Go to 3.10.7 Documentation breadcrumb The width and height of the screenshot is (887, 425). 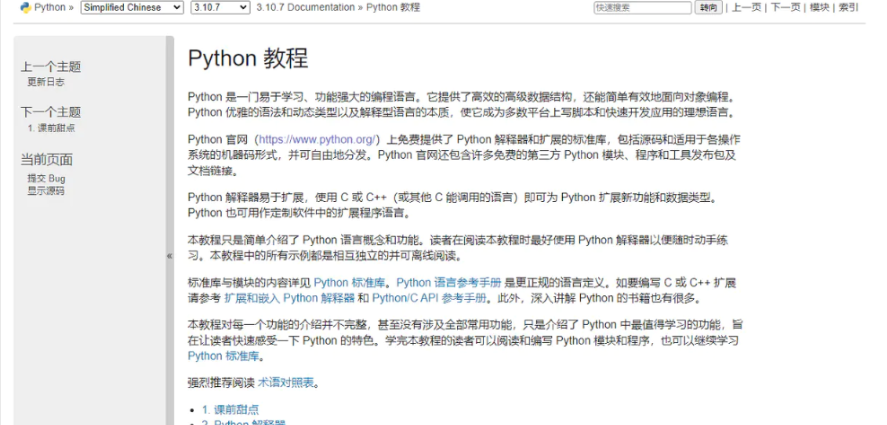pos(305,7)
